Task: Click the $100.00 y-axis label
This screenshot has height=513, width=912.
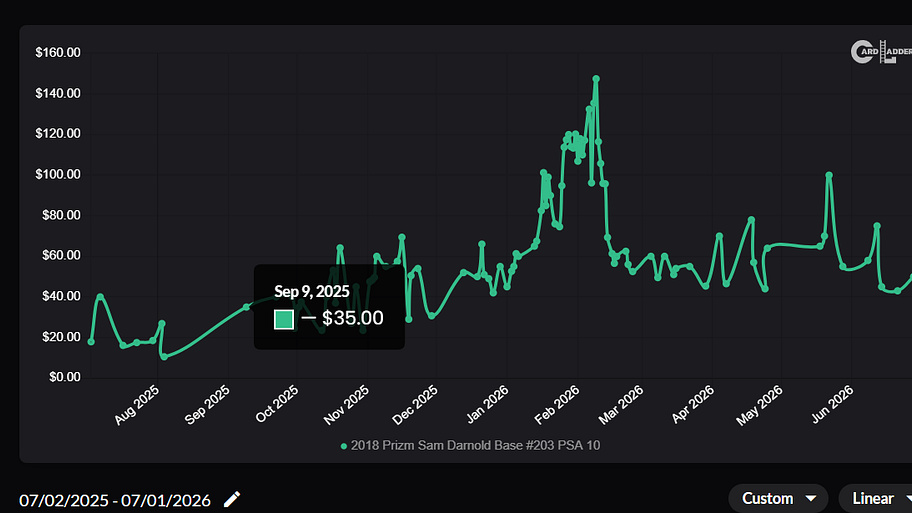Action: pyautogui.click(x=58, y=174)
